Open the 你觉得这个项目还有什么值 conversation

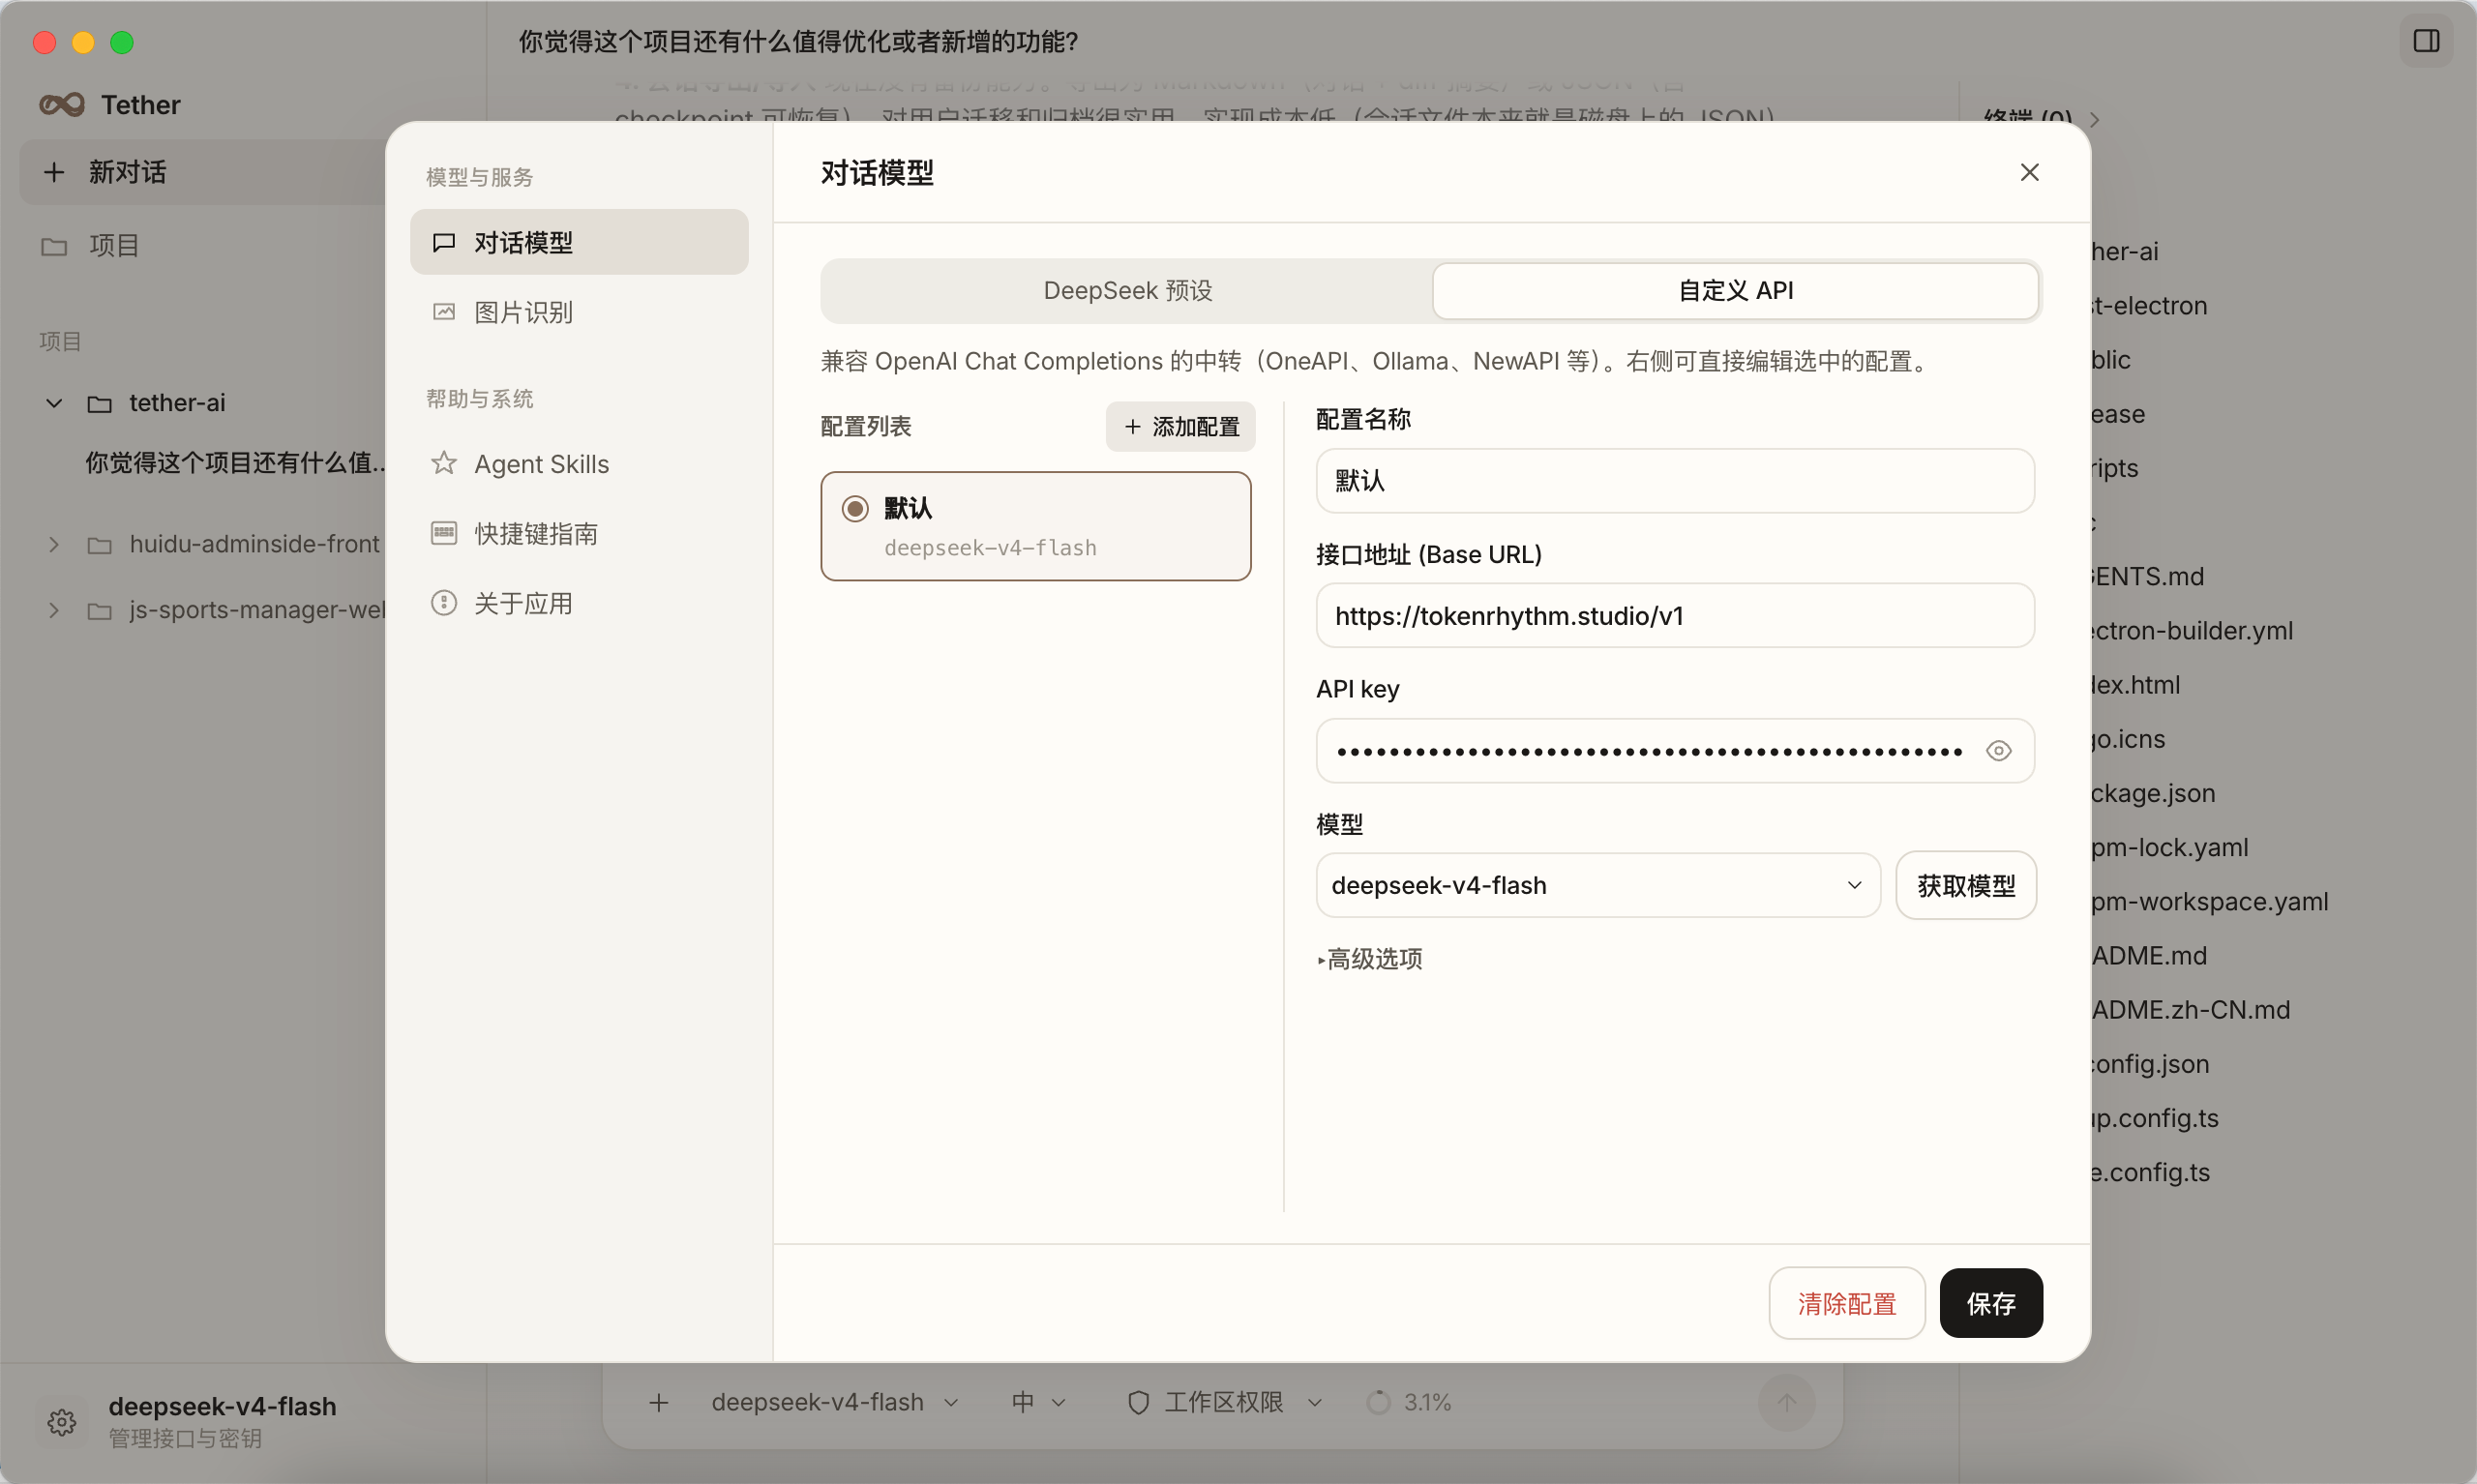[x=236, y=463]
